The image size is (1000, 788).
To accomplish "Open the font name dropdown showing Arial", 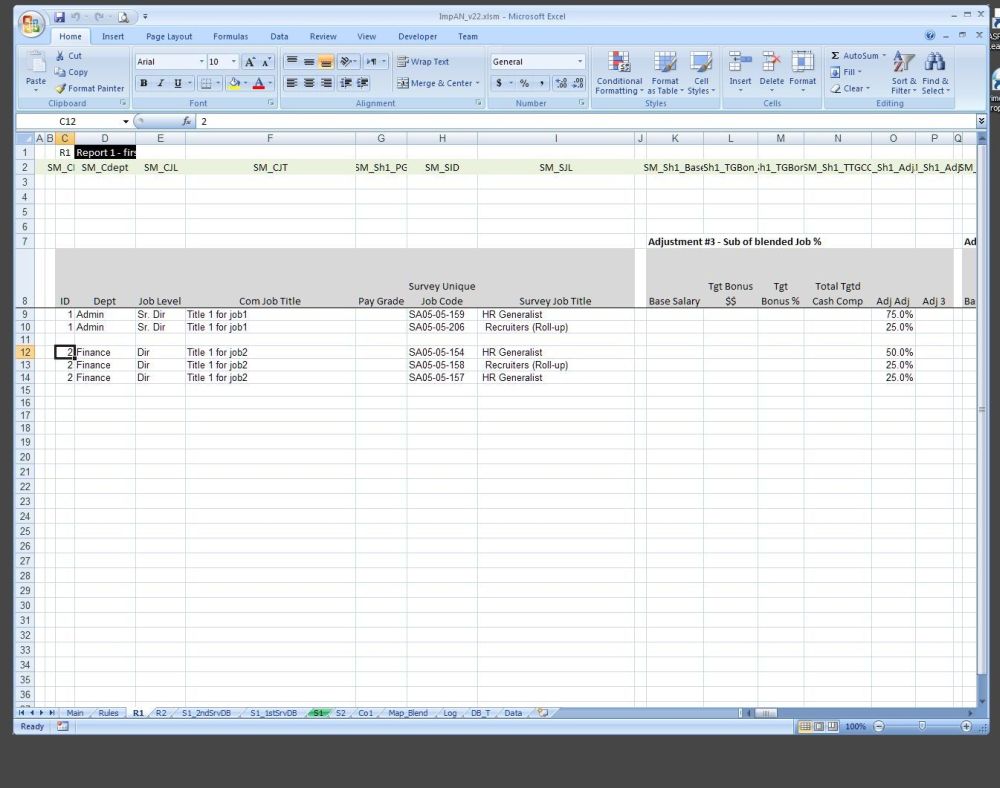I will 201,62.
